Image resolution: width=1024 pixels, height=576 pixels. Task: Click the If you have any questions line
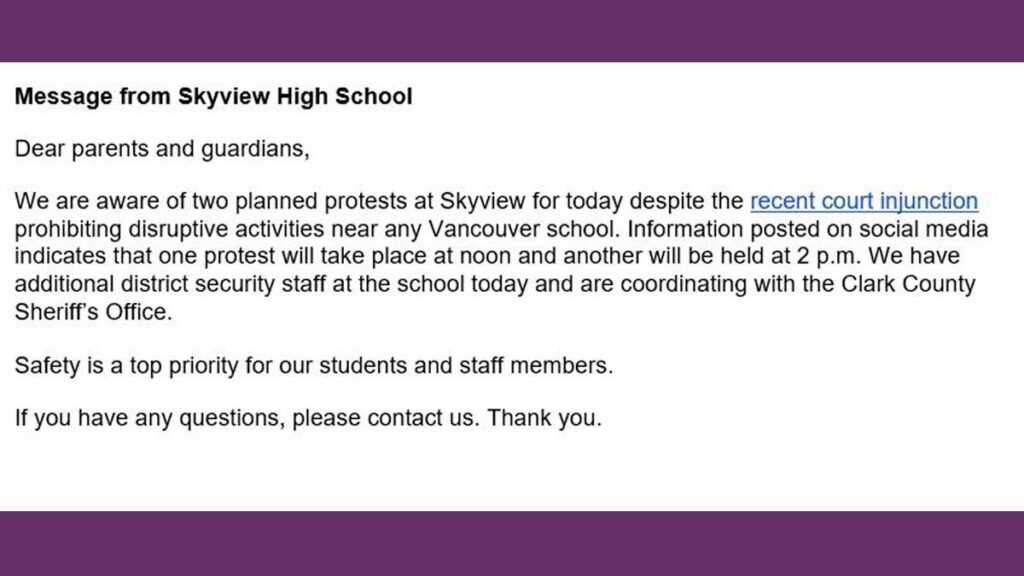[x=308, y=418]
